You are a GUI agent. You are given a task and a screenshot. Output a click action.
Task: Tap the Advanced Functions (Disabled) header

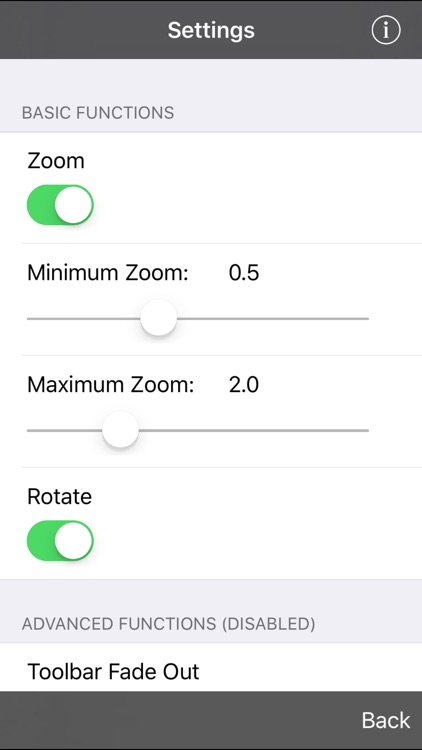tap(168, 624)
